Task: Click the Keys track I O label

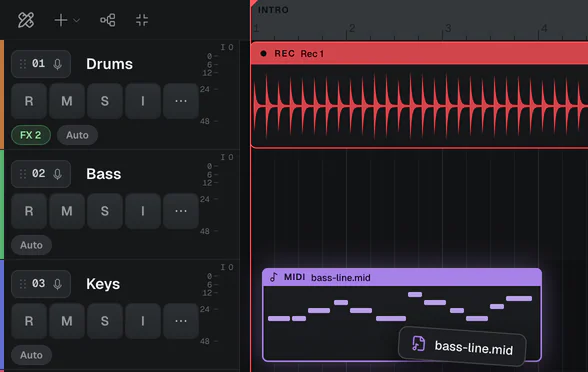Action: click(x=227, y=267)
